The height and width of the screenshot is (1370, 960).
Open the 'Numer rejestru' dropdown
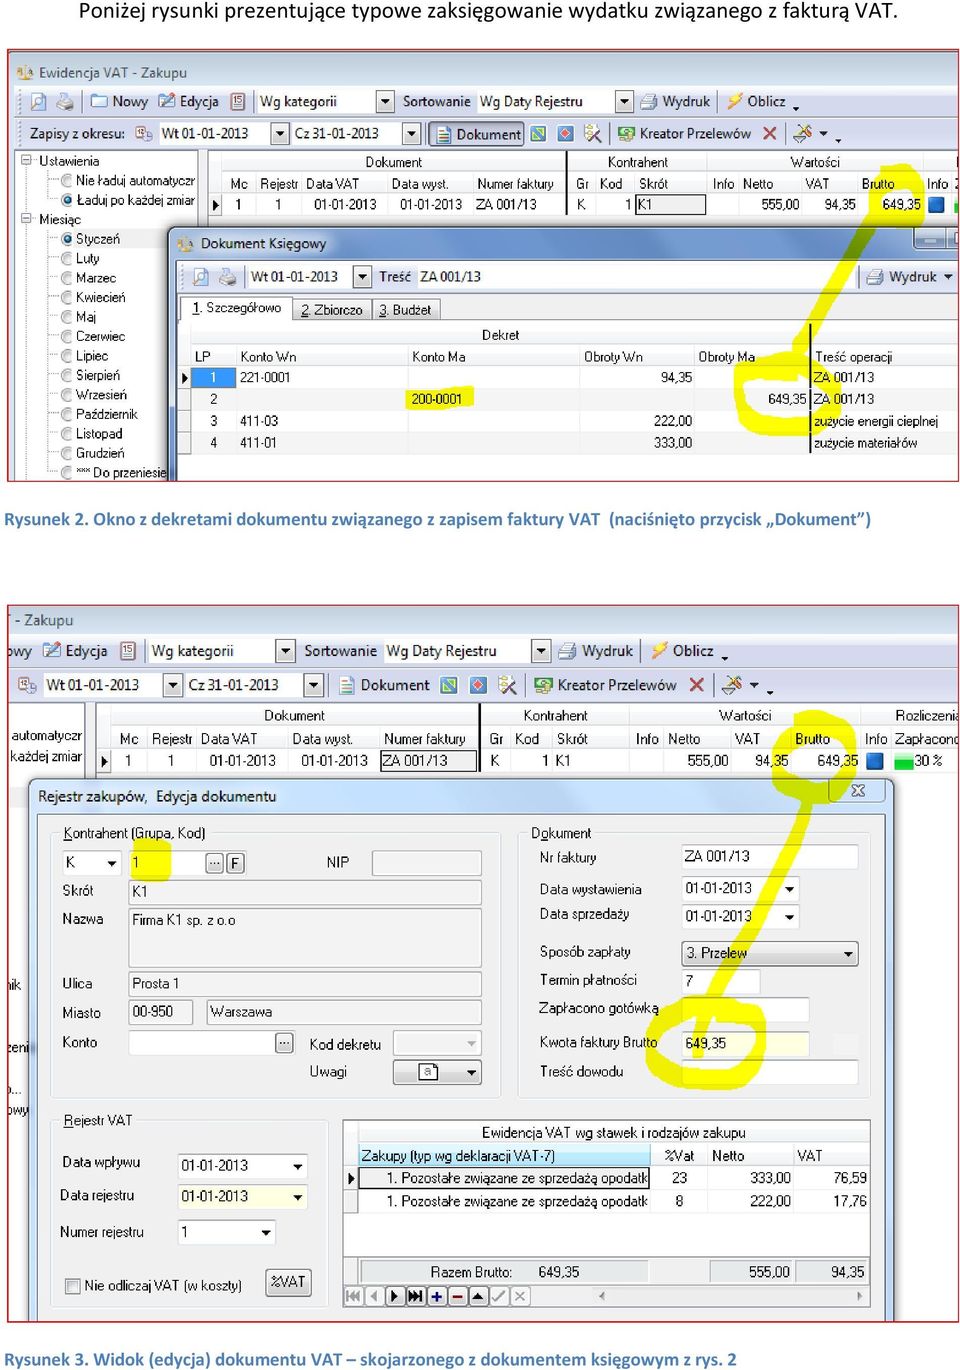pyautogui.click(x=266, y=1232)
